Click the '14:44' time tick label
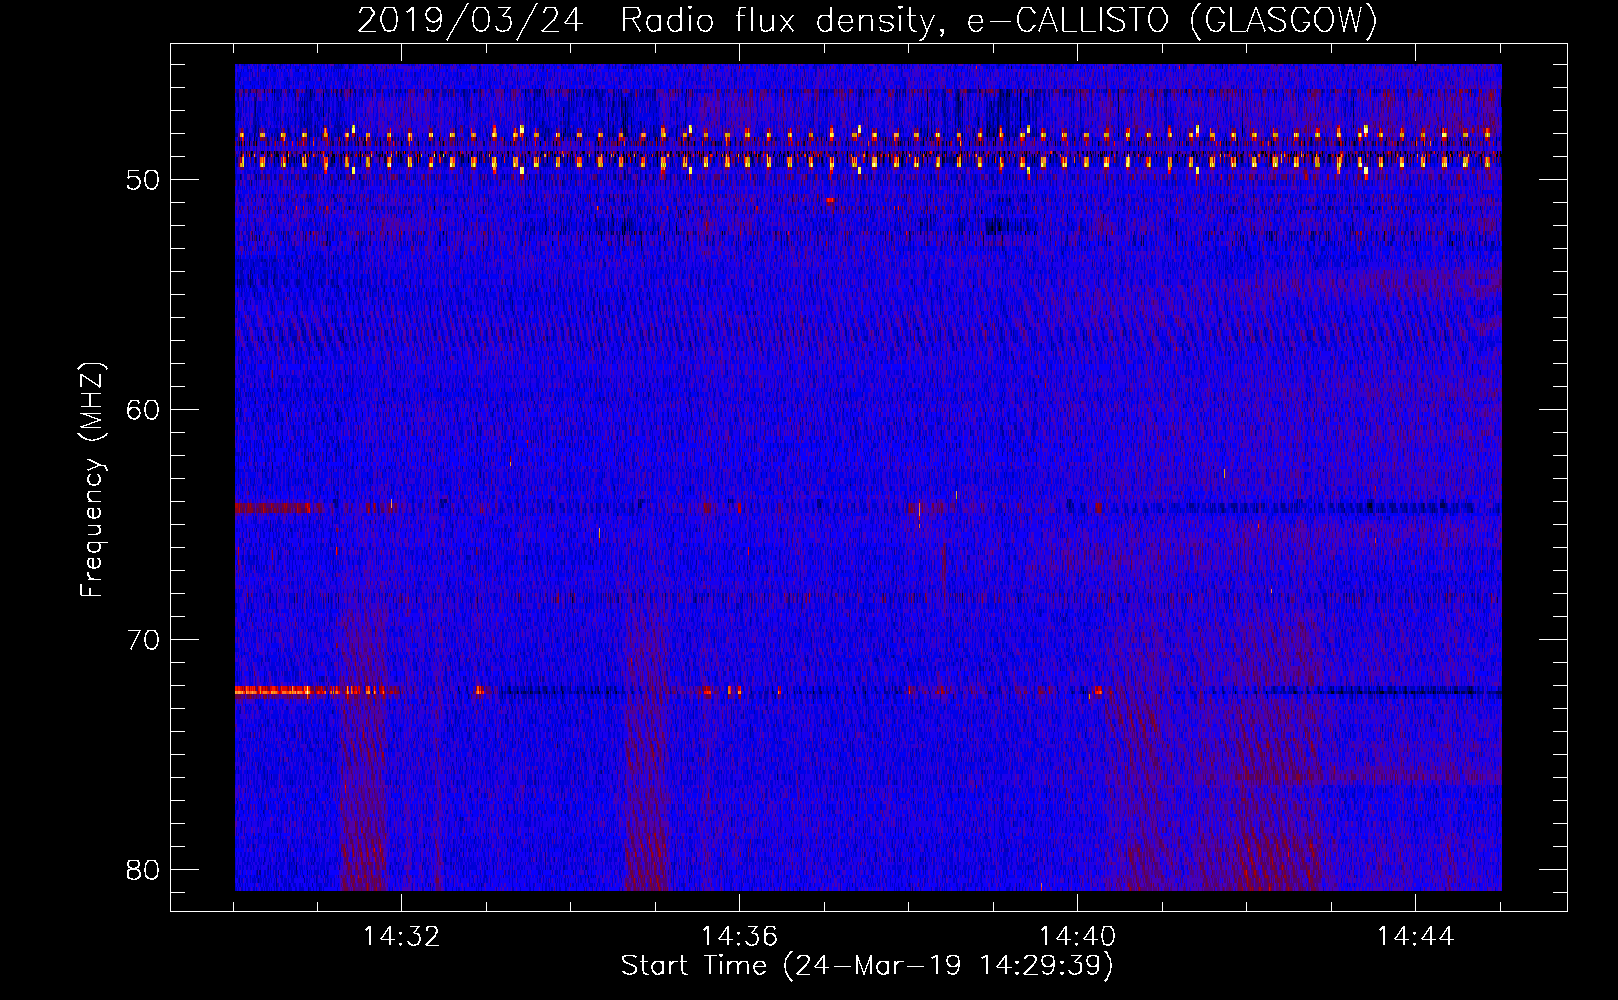1618x1000 pixels. (1415, 937)
